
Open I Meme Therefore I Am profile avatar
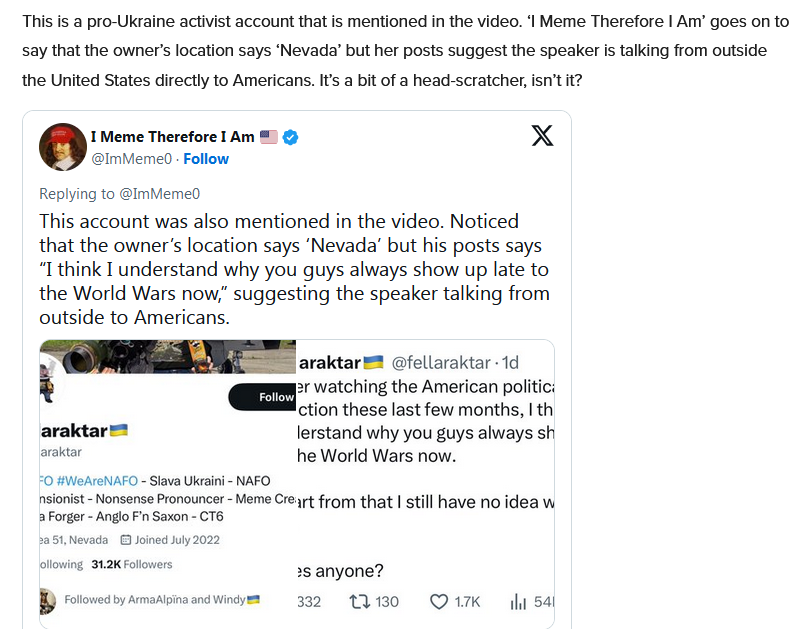coord(62,147)
